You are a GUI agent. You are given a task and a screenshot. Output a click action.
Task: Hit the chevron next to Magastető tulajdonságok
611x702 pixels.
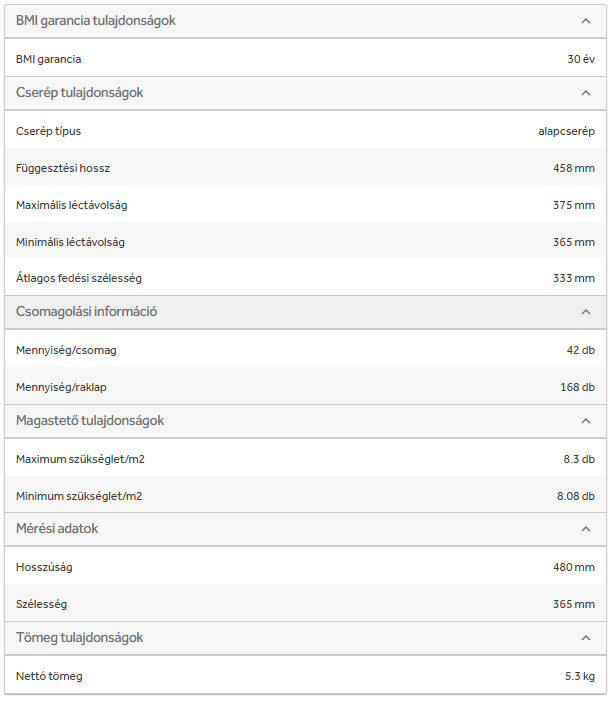[586, 421]
